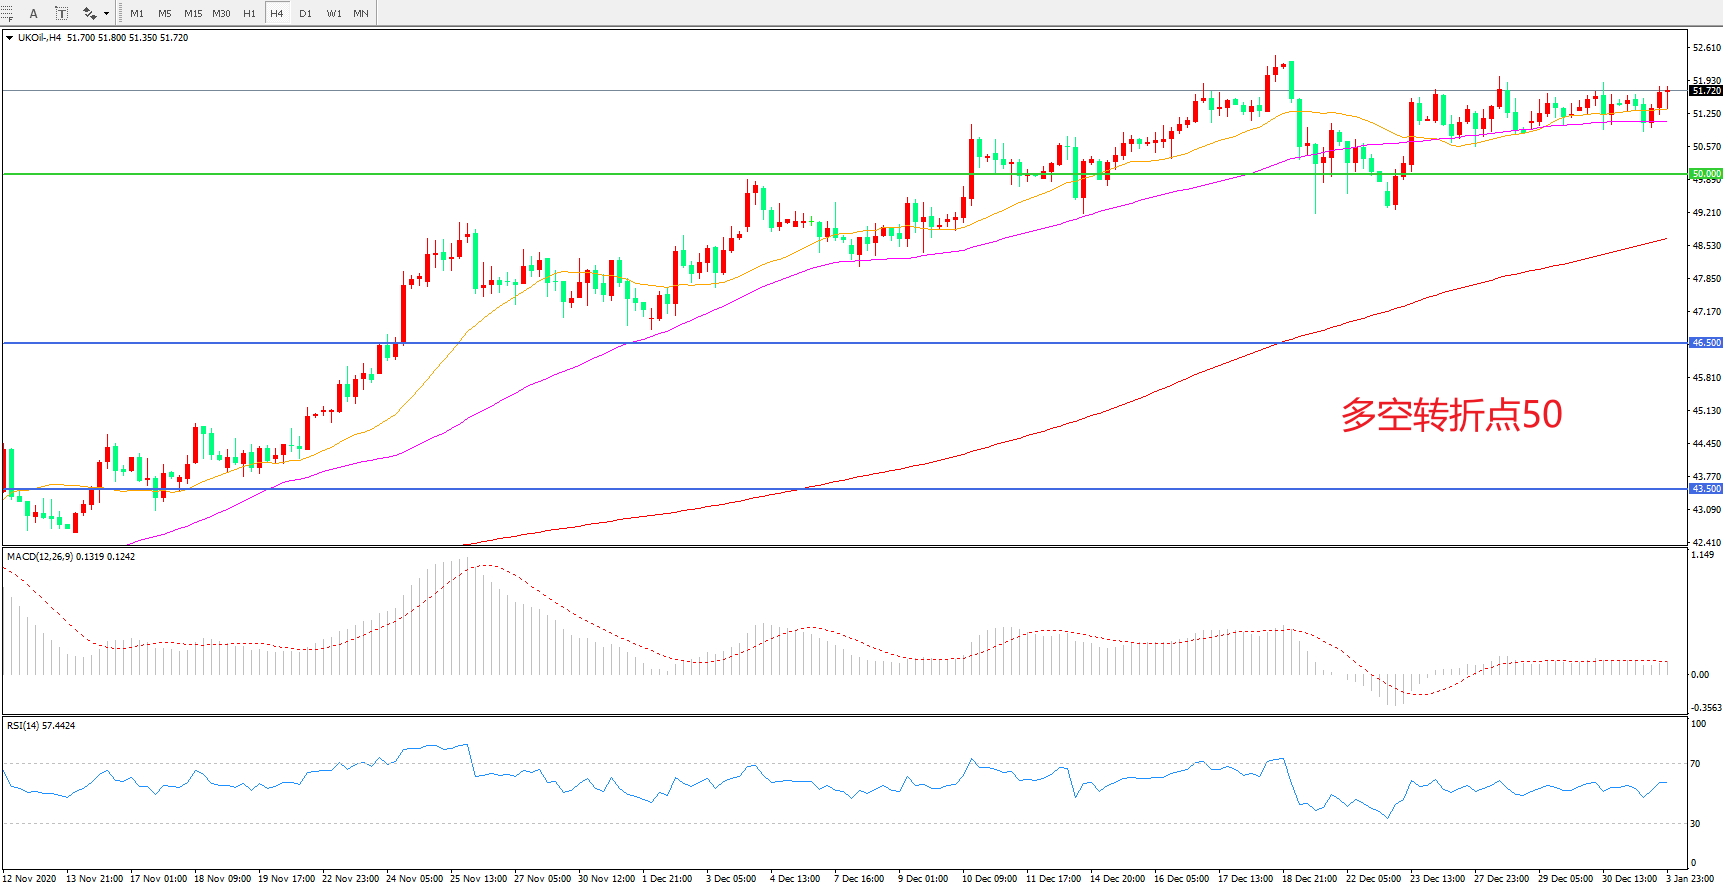Click the blue 43.500 price level label

pyautogui.click(x=1706, y=489)
